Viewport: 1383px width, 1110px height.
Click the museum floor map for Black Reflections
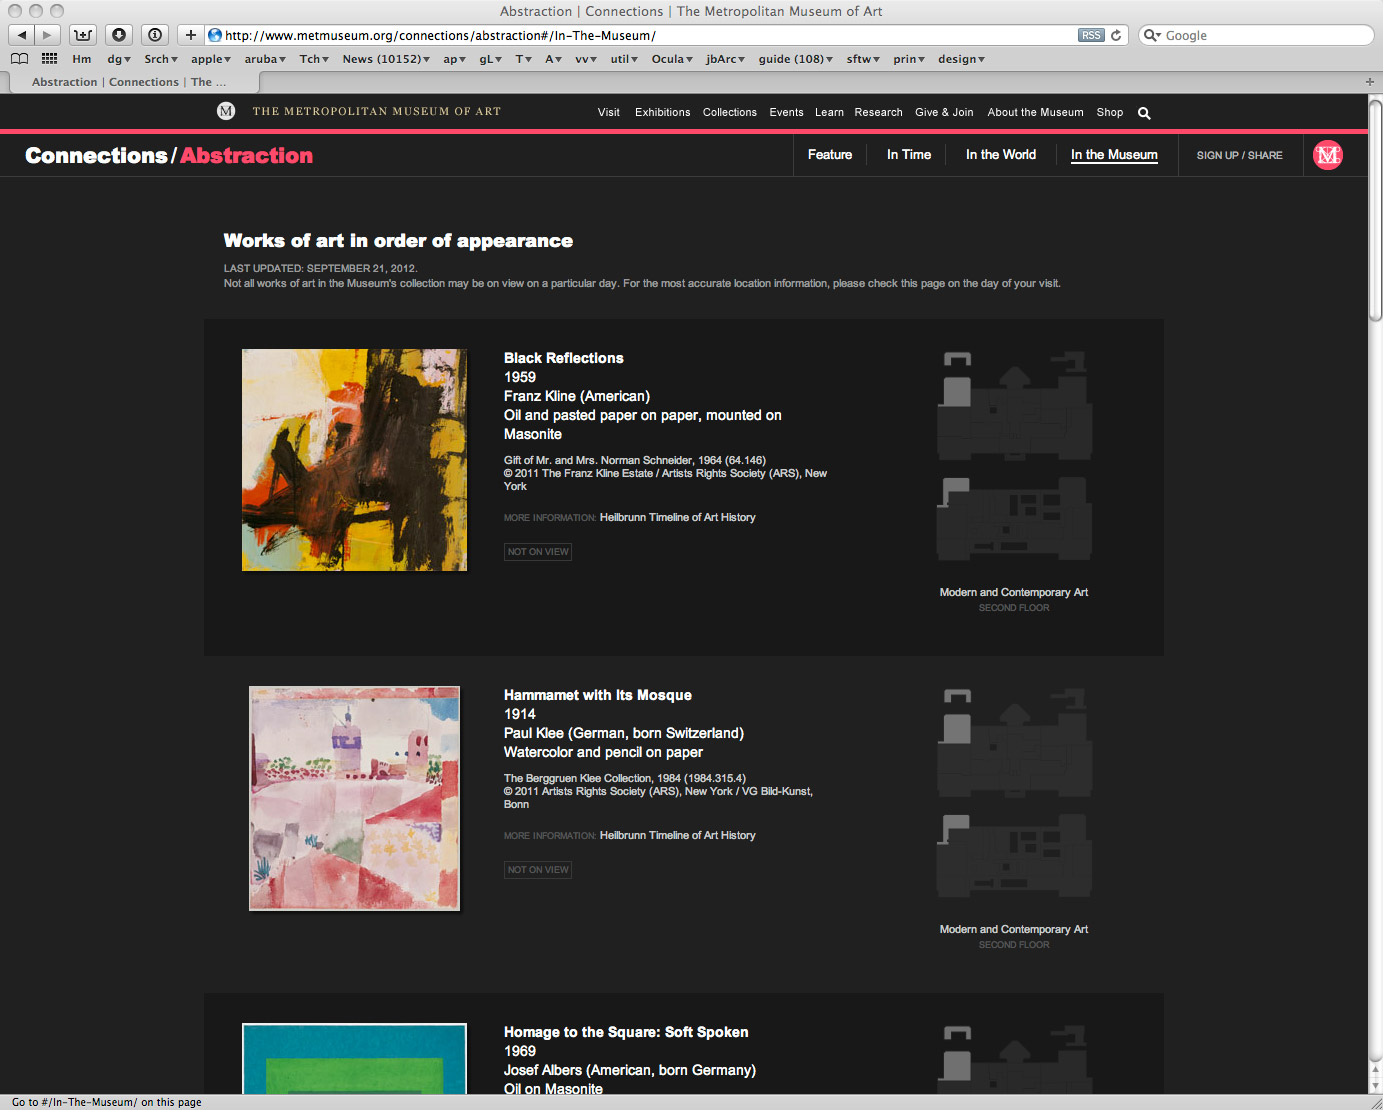tap(1014, 456)
